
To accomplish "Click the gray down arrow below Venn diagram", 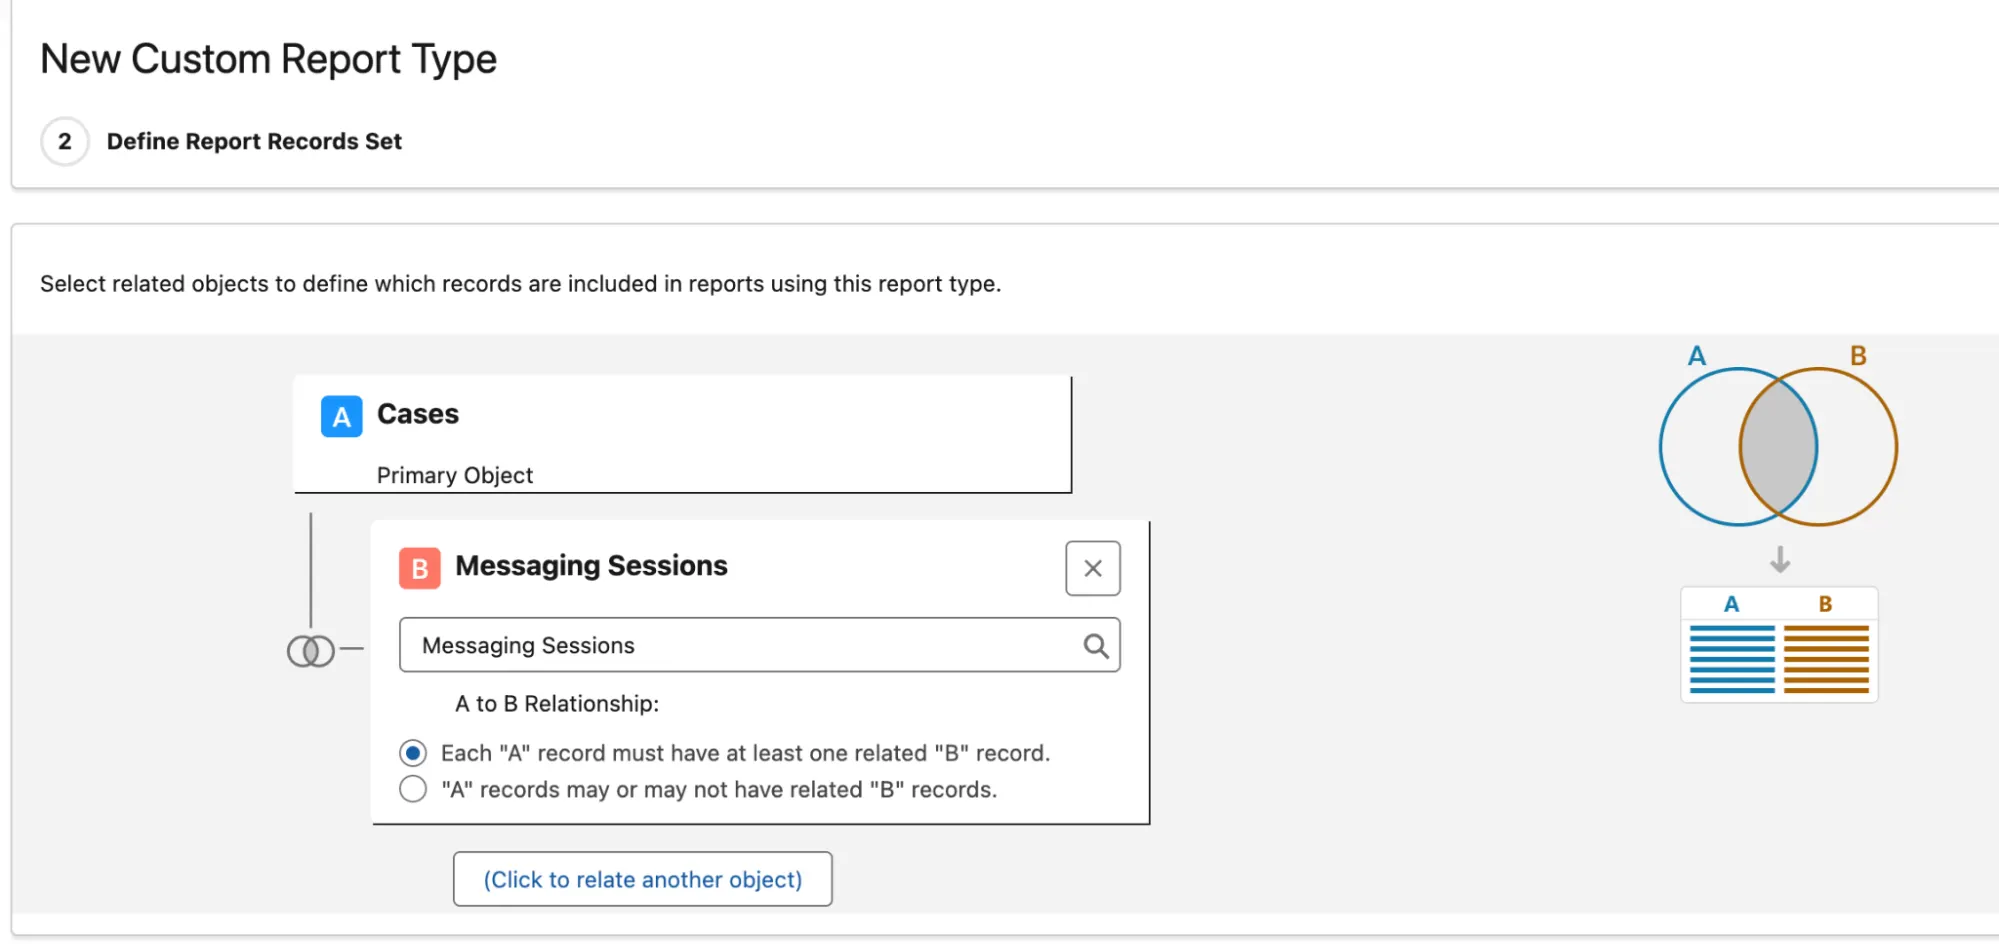I will point(1779,559).
